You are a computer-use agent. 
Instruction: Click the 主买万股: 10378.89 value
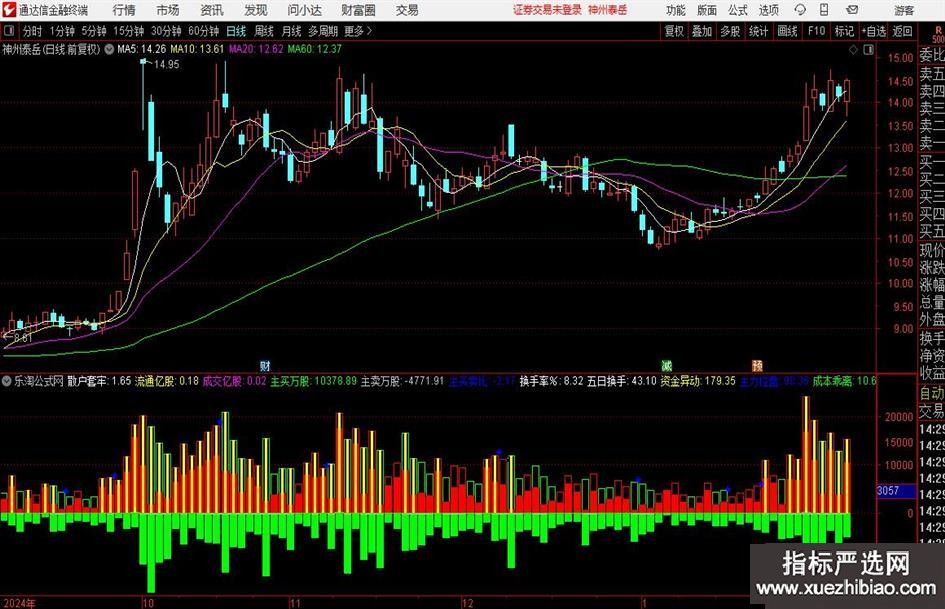point(313,381)
